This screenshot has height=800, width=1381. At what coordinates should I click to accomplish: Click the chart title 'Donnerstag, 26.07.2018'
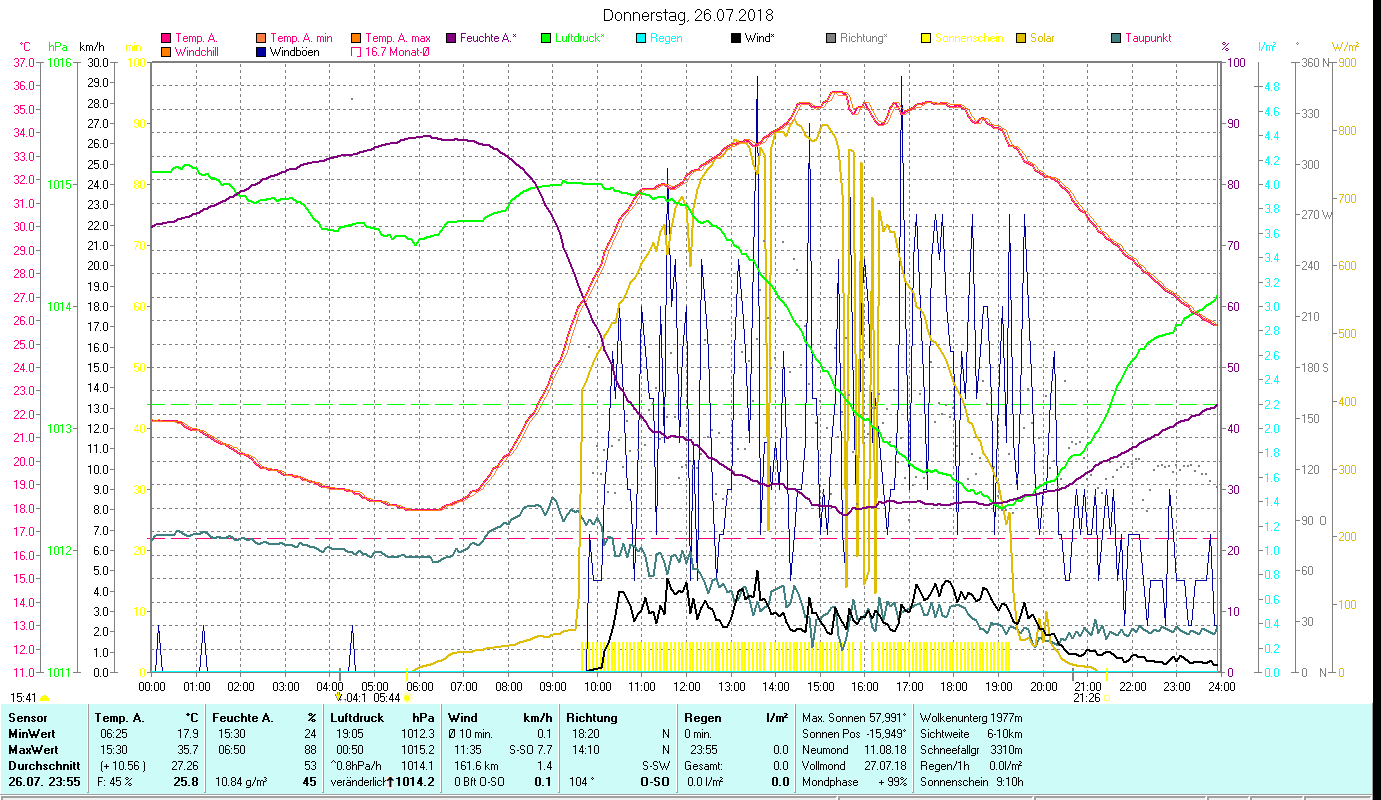click(689, 16)
